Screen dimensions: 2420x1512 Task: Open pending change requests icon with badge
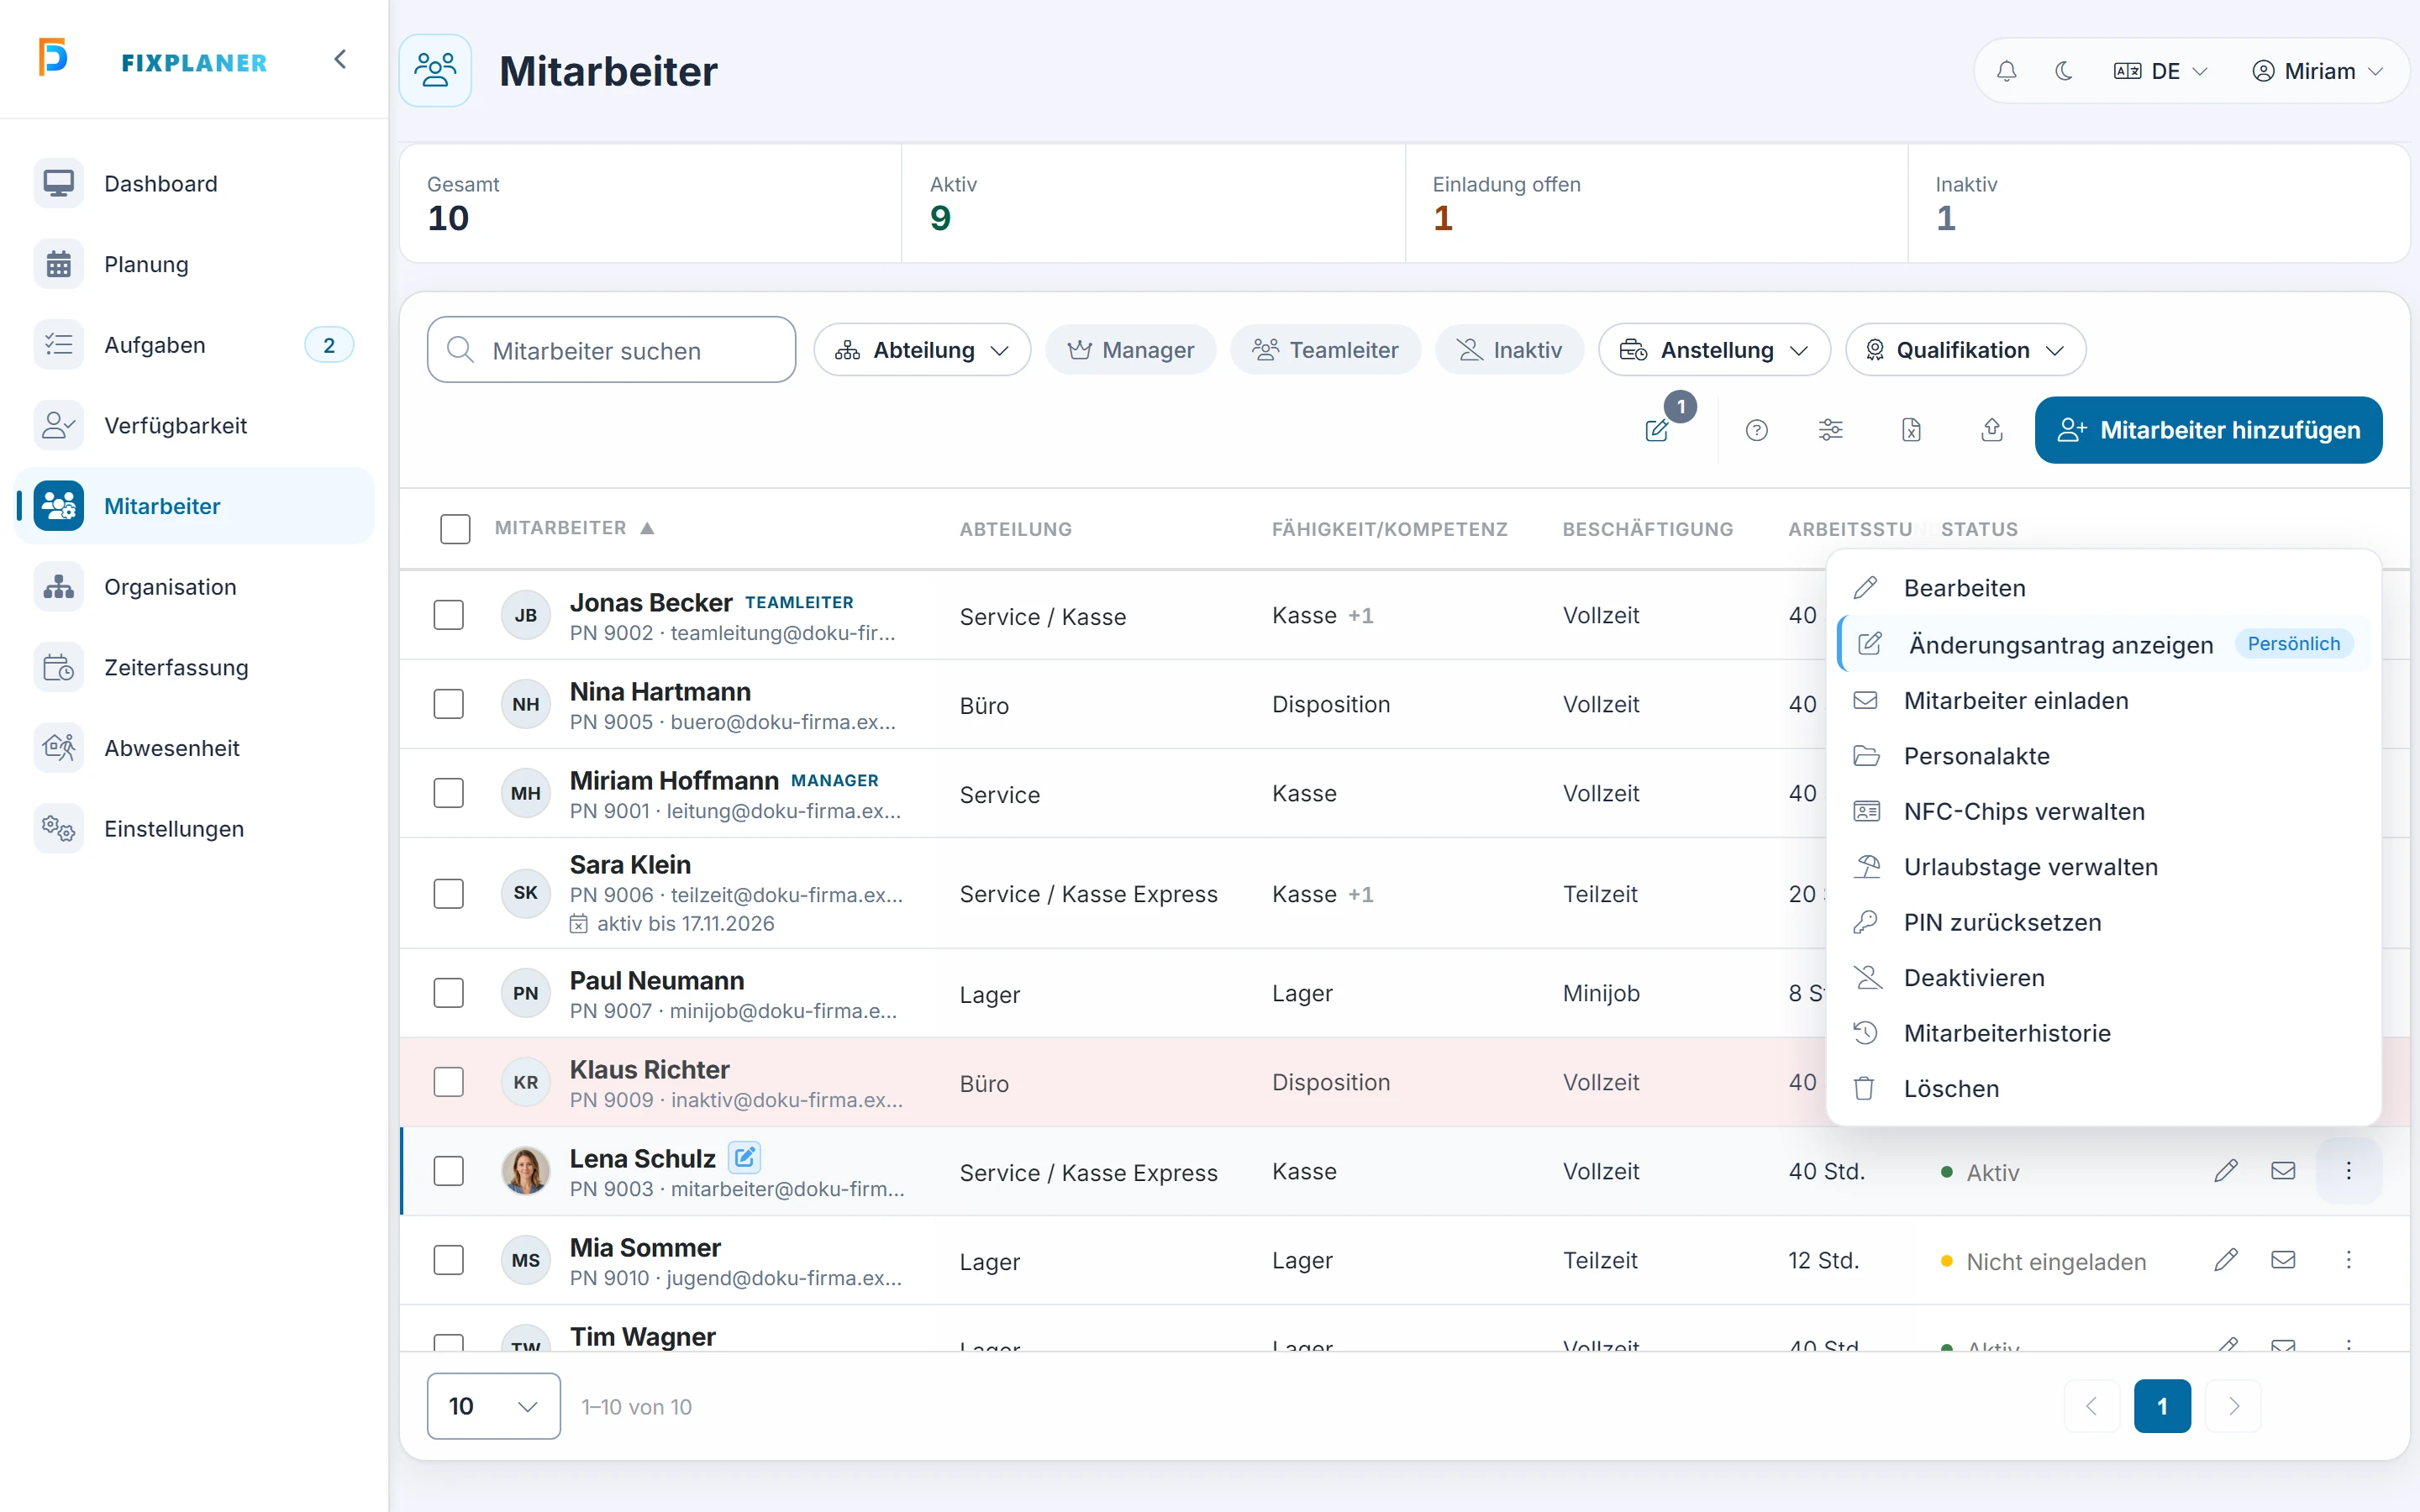[x=1659, y=430]
